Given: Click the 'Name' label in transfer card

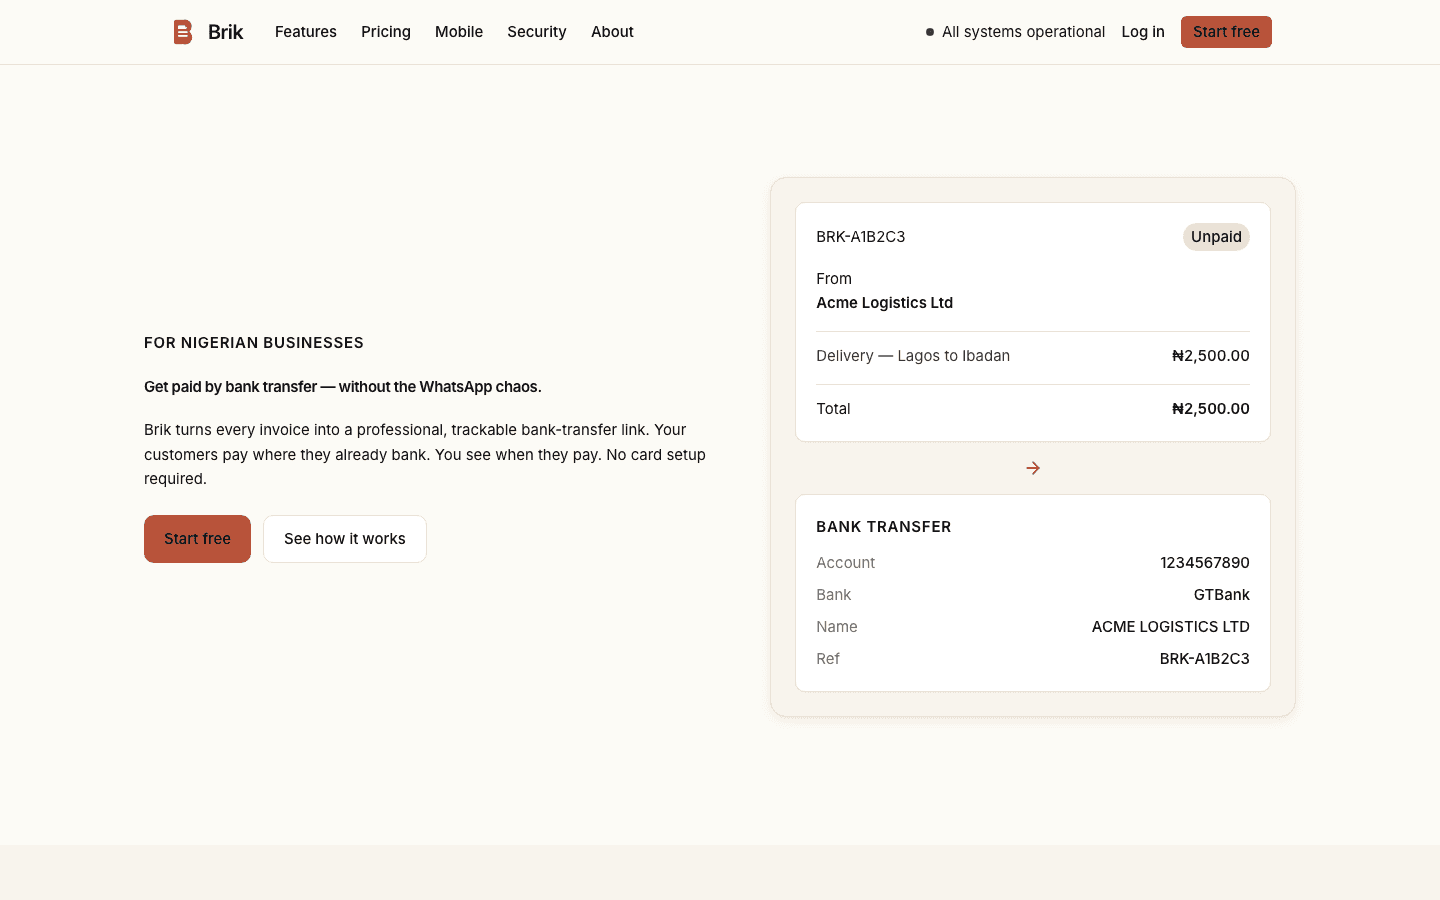Looking at the screenshot, I should tap(837, 627).
